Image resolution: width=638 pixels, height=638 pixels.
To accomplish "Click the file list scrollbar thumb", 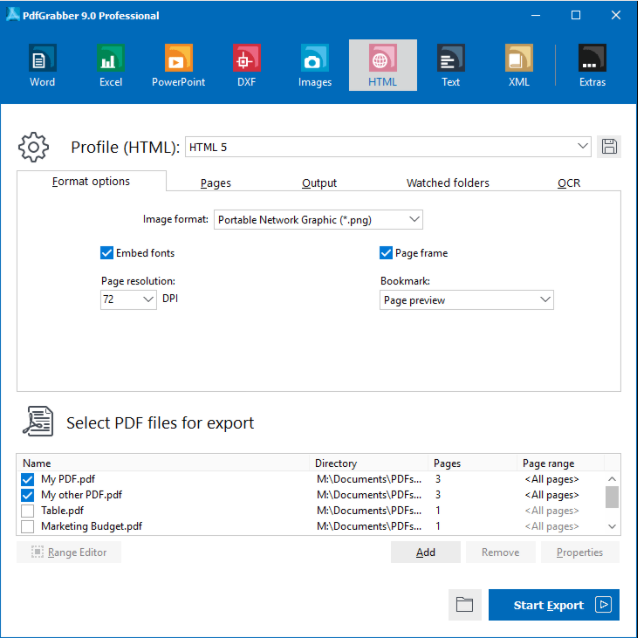I will tap(612, 497).
